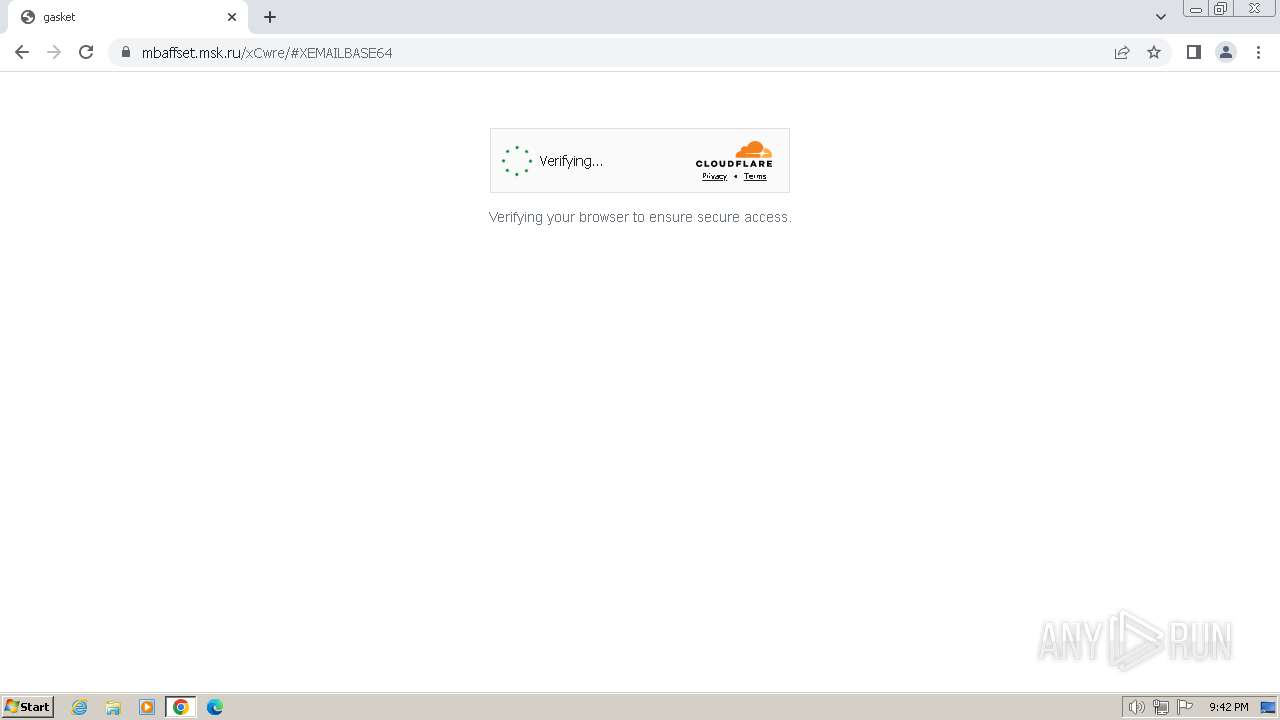This screenshot has height=720, width=1280.
Task: Open Action Center flag icon
Action: pyautogui.click(x=1185, y=707)
